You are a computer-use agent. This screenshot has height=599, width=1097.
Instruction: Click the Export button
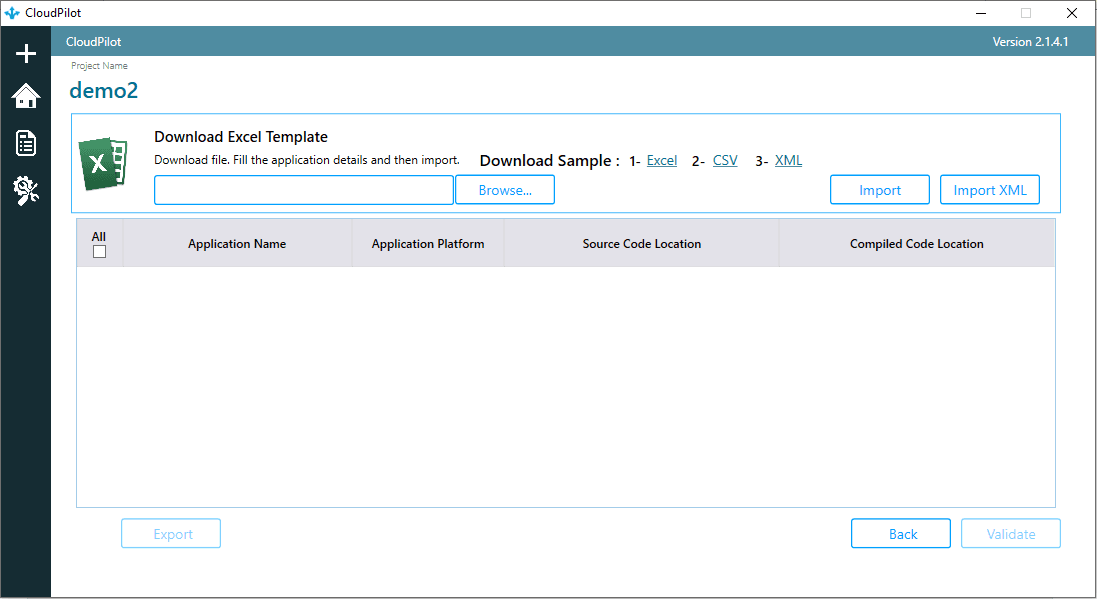[x=171, y=533]
